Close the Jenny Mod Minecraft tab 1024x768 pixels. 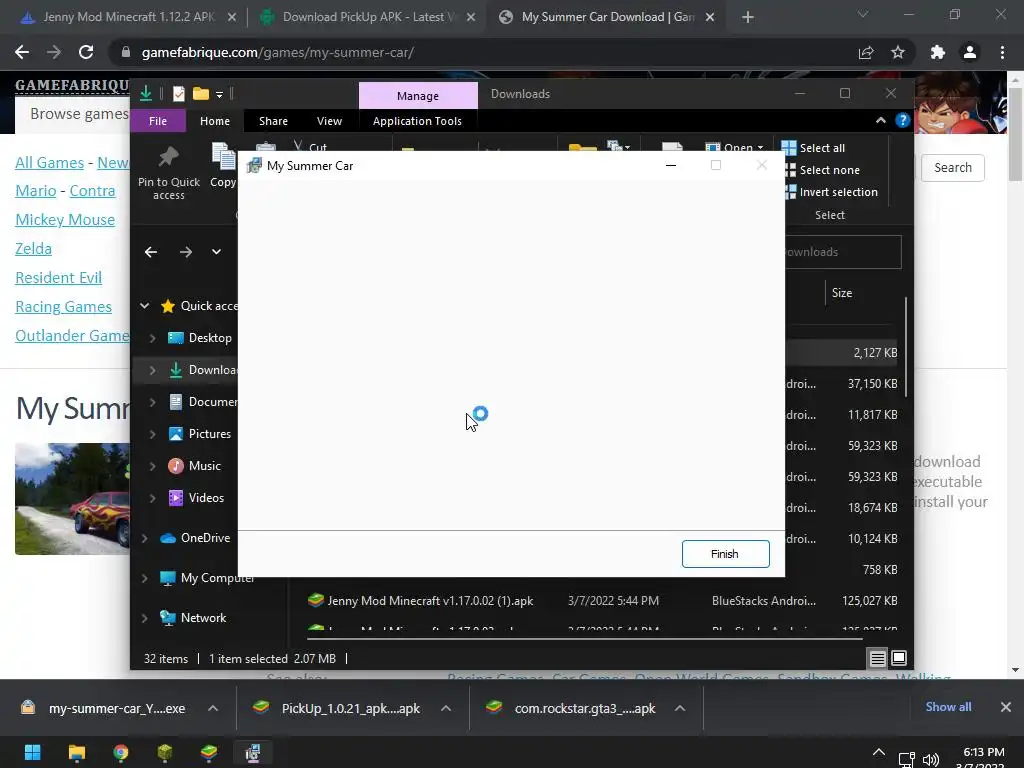click(x=232, y=17)
